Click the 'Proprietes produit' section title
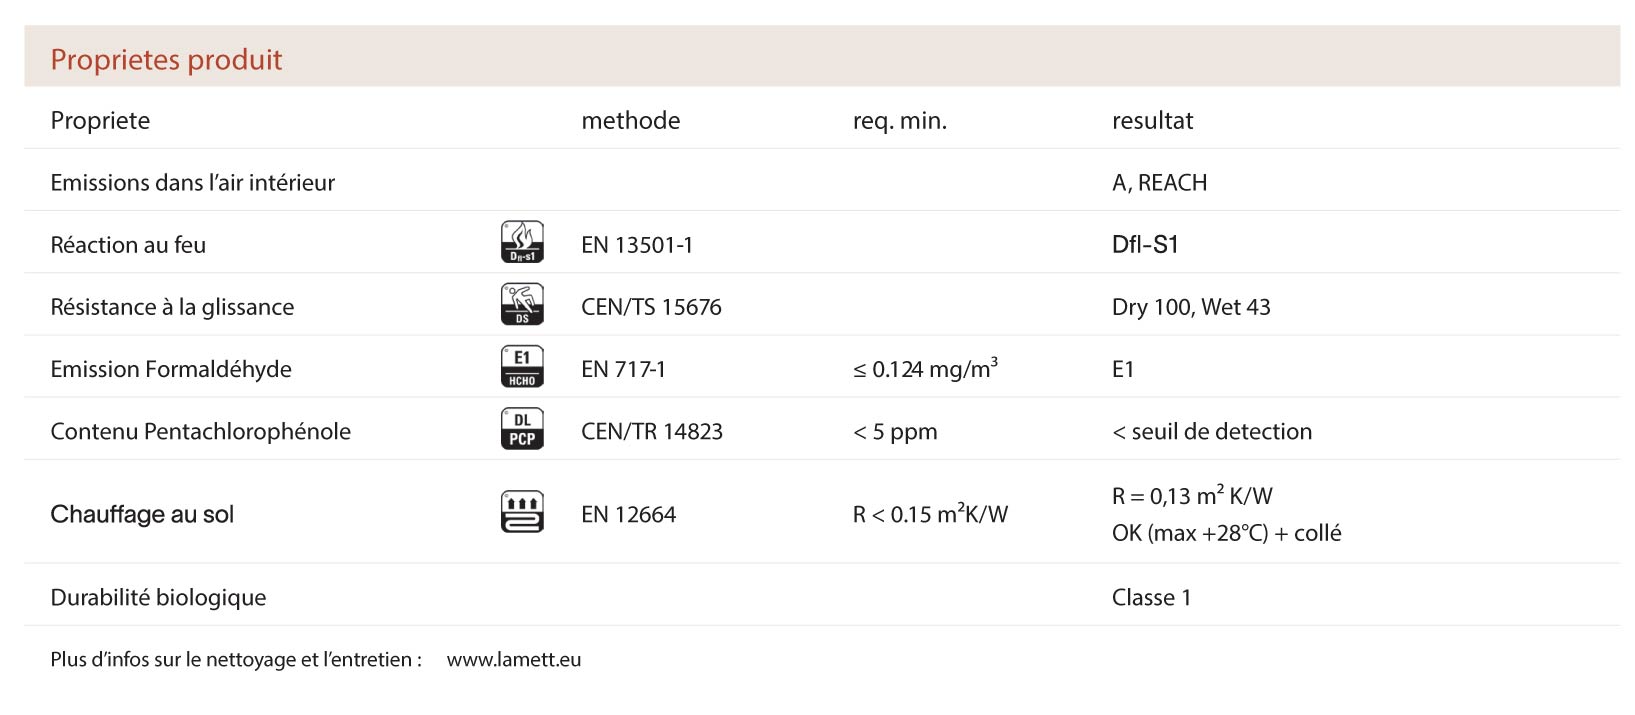Image resolution: width=1635 pixels, height=715 pixels. [x=166, y=60]
